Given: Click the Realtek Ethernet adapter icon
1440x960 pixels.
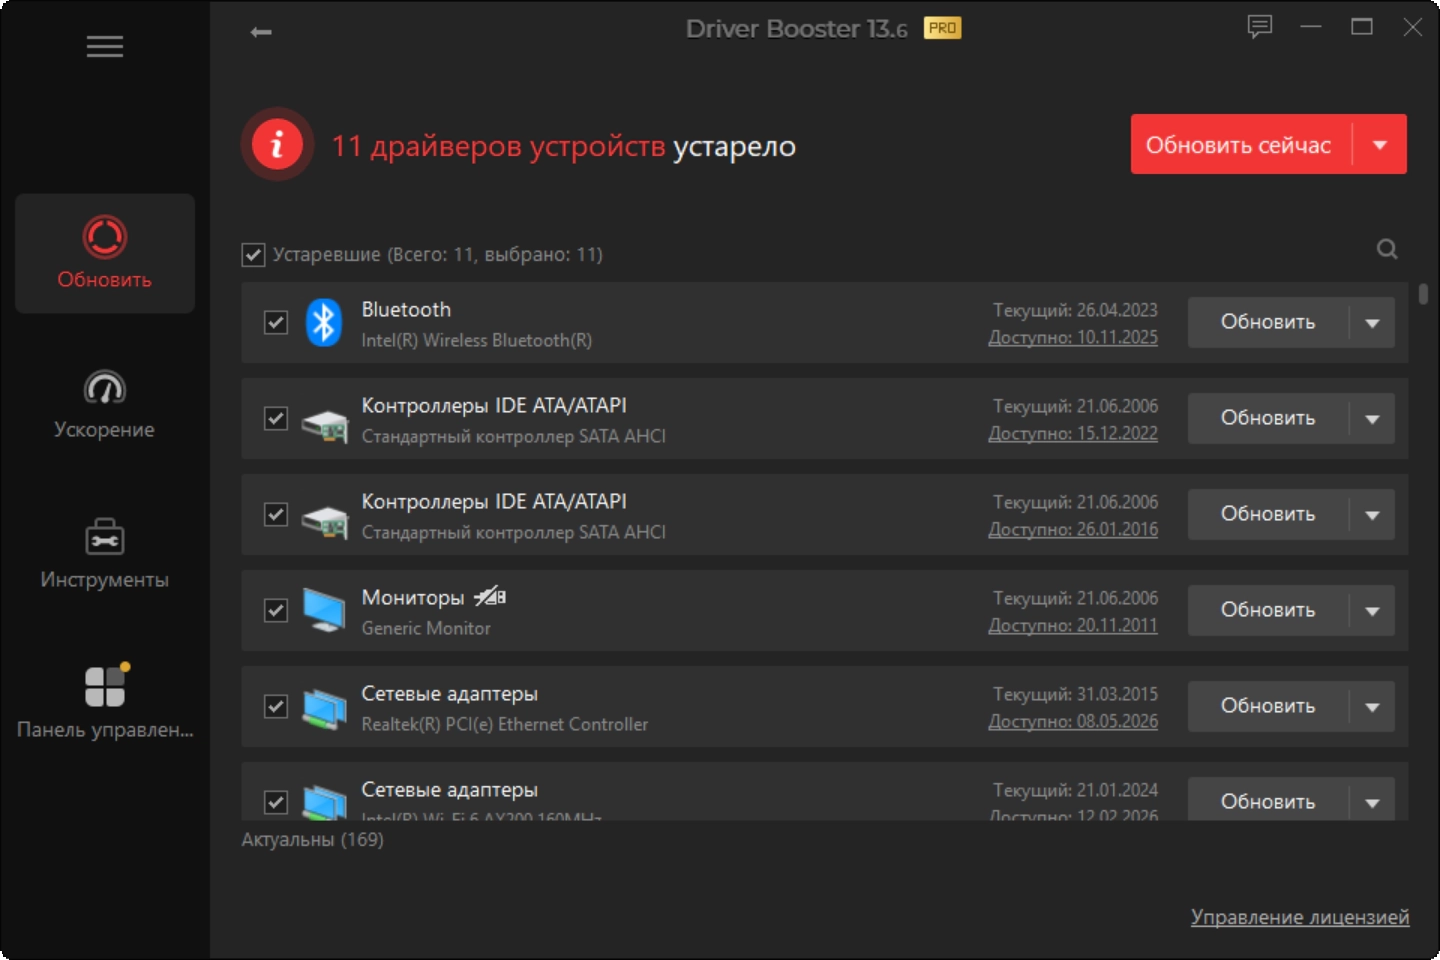Looking at the screenshot, I should [x=324, y=708].
